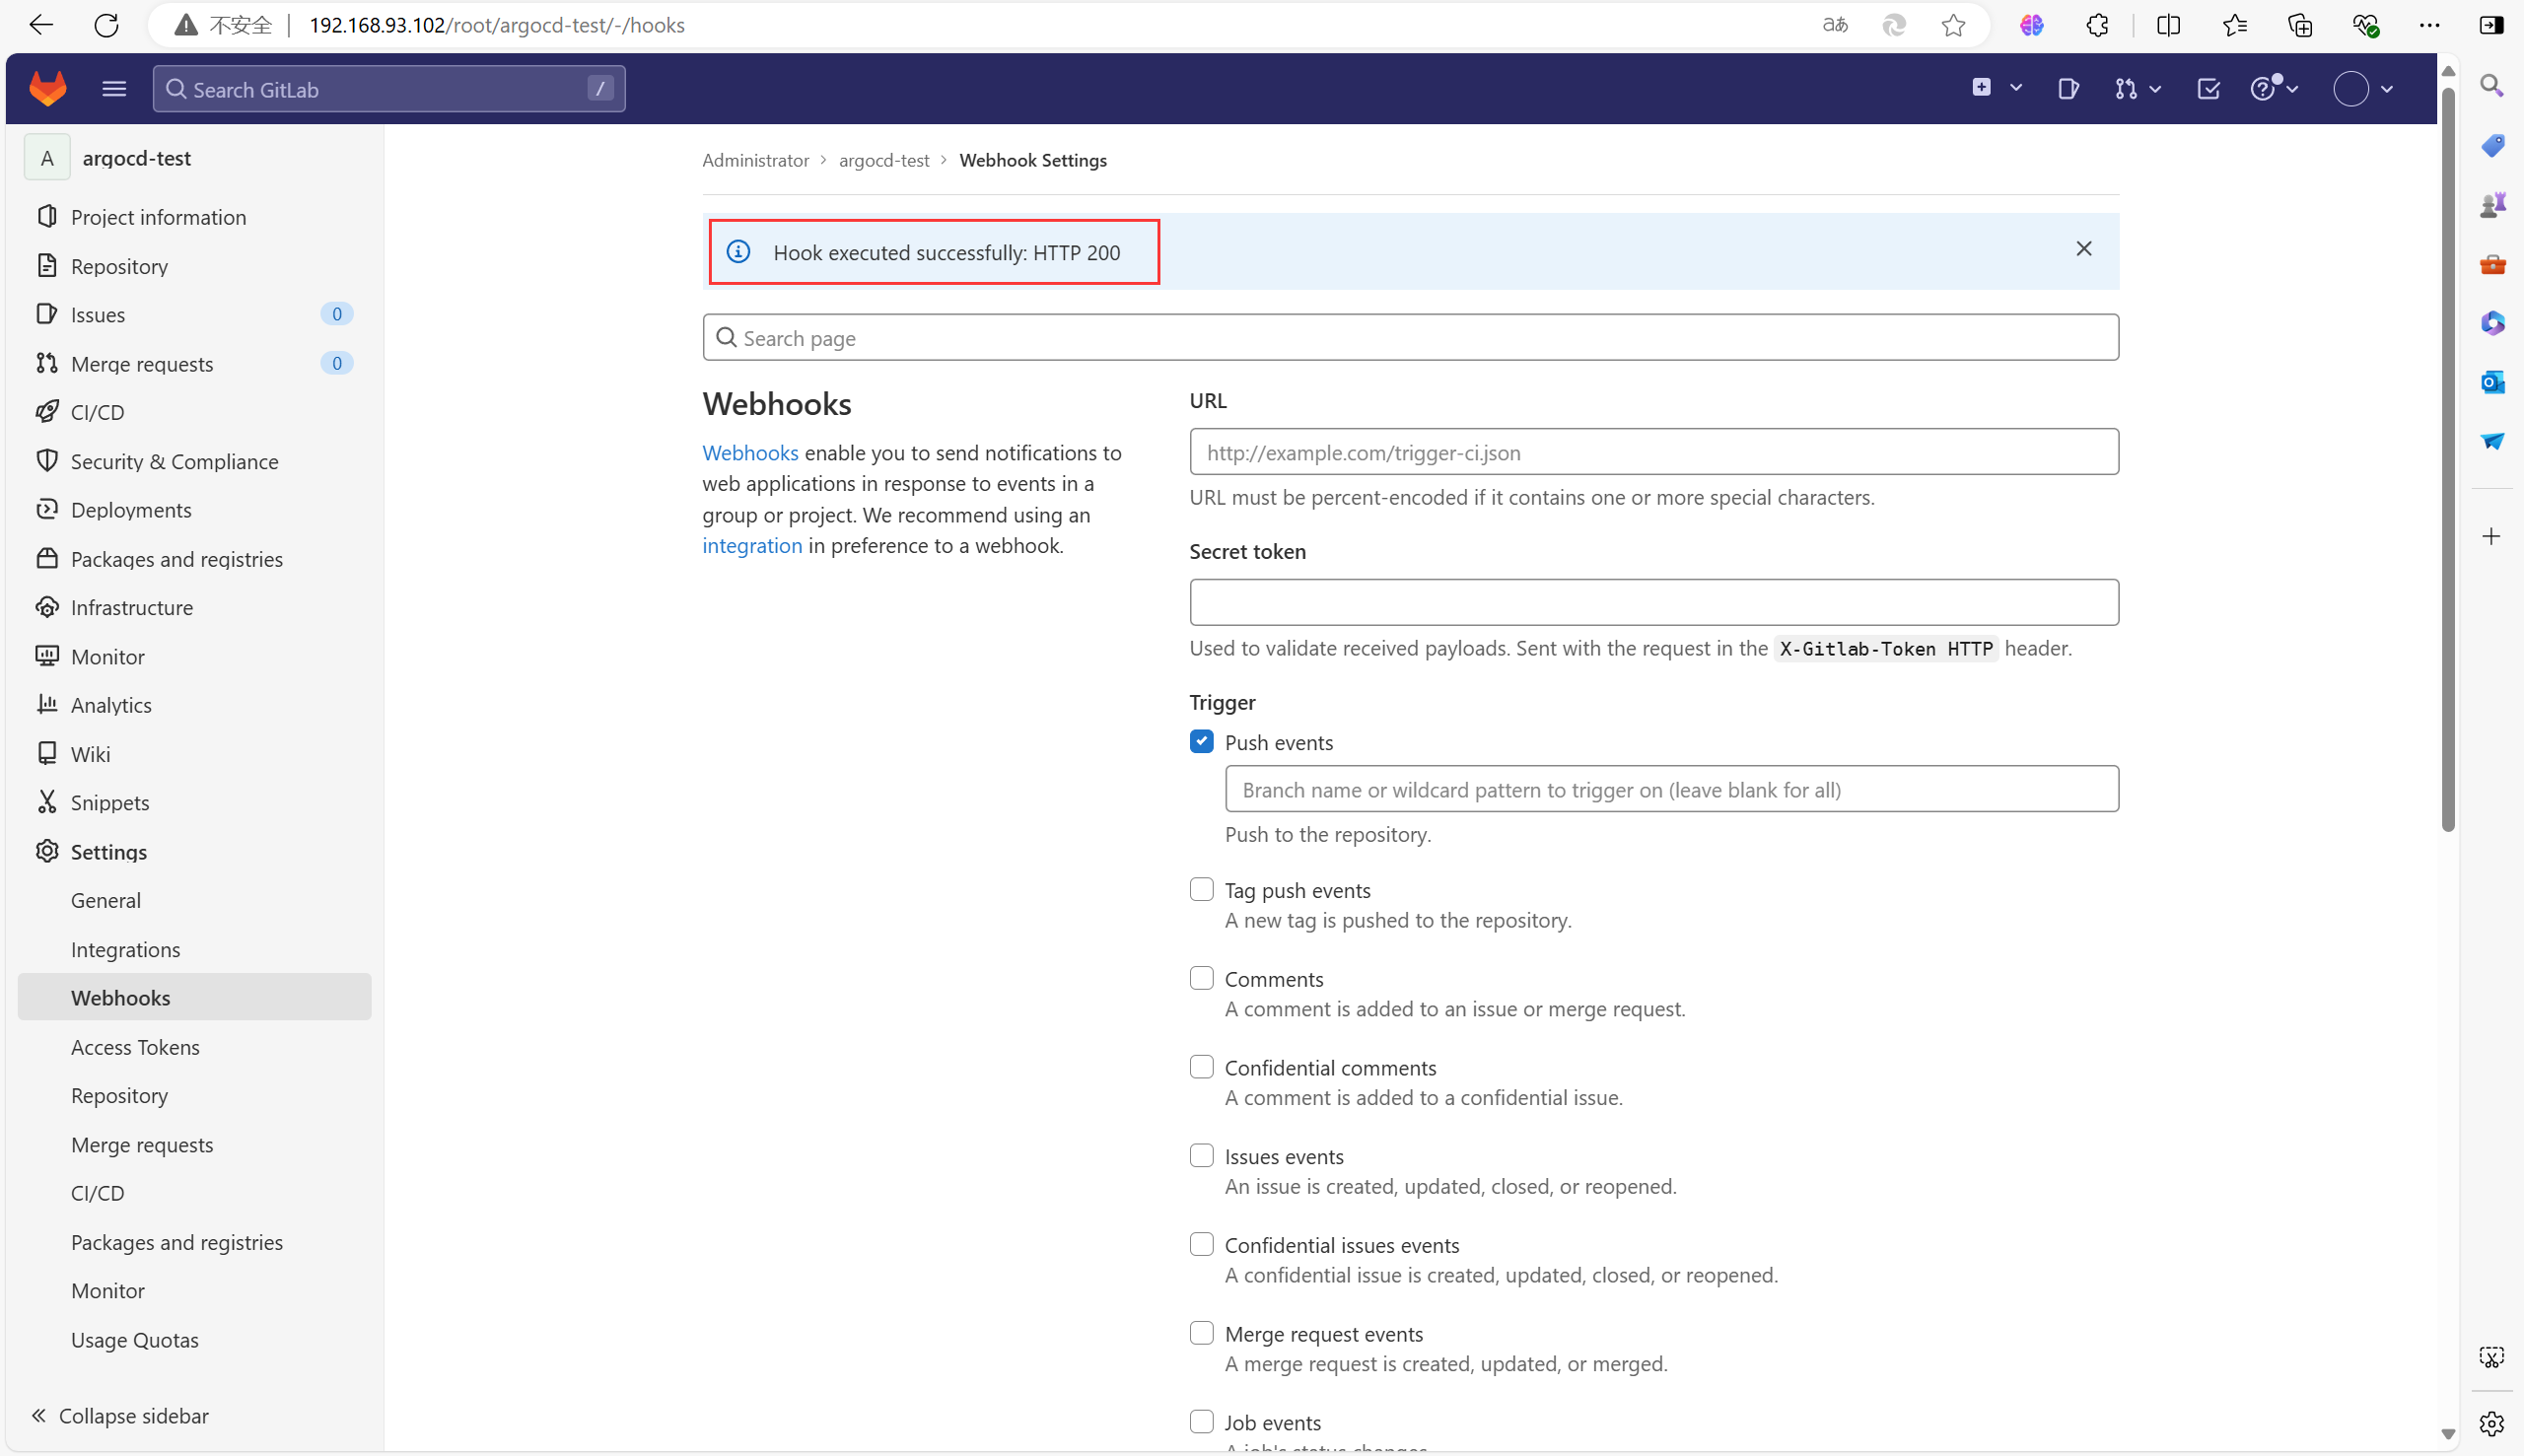Open Edge sidebar Outlook icon
This screenshot has width=2524, height=1456.
[x=2492, y=382]
